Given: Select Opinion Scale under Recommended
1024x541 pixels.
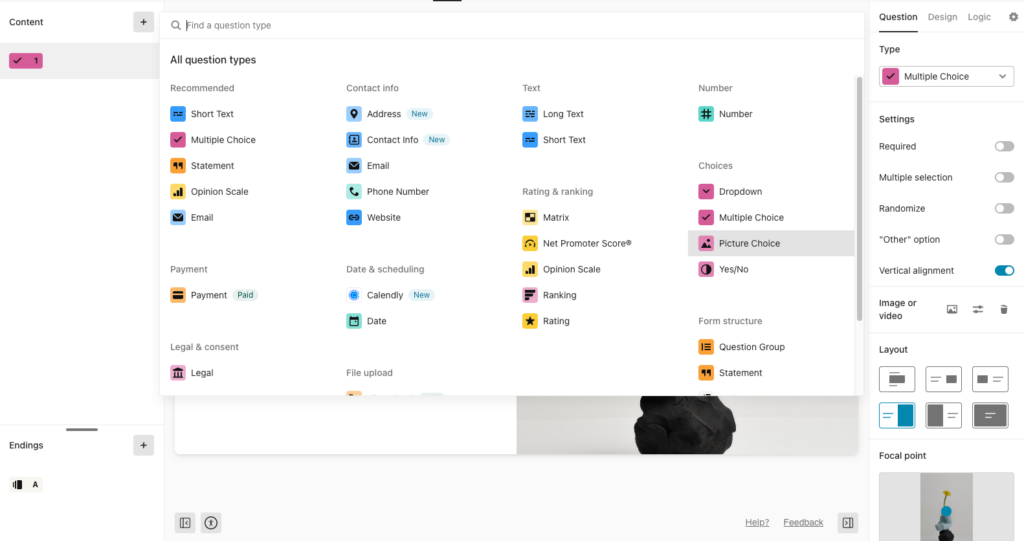Looking at the screenshot, I should [x=209, y=191].
